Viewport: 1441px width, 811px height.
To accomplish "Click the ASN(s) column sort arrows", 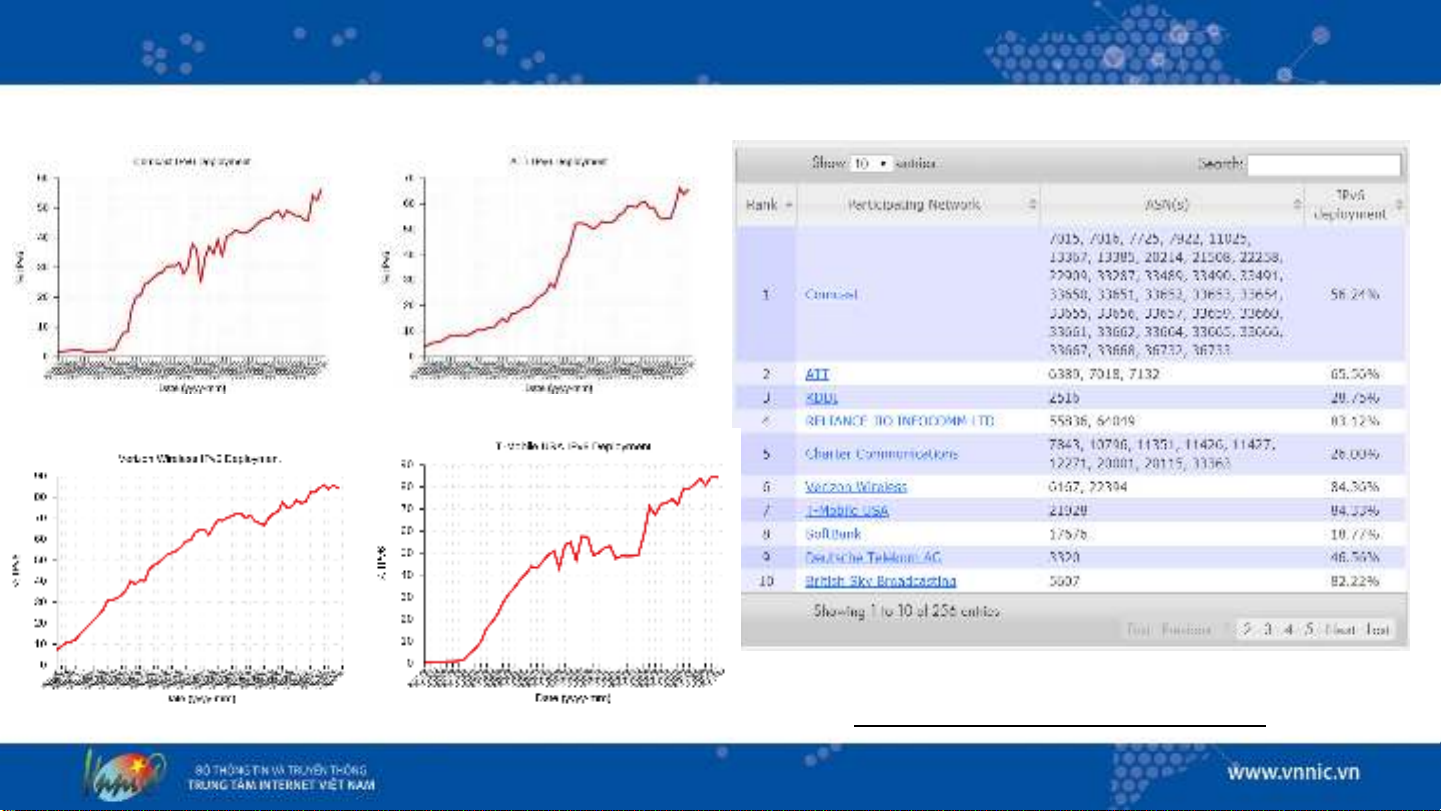I will 1296,205.
